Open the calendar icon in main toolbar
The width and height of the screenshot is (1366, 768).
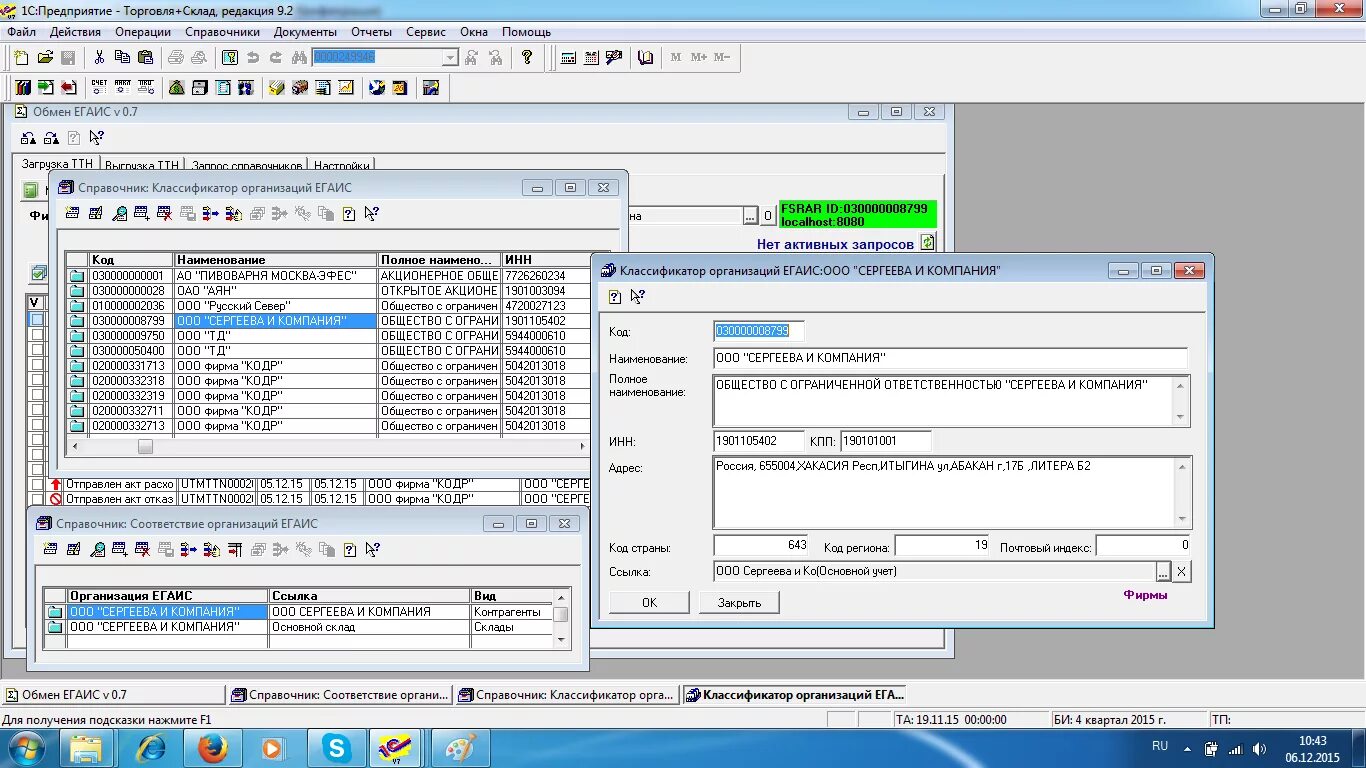pos(591,58)
